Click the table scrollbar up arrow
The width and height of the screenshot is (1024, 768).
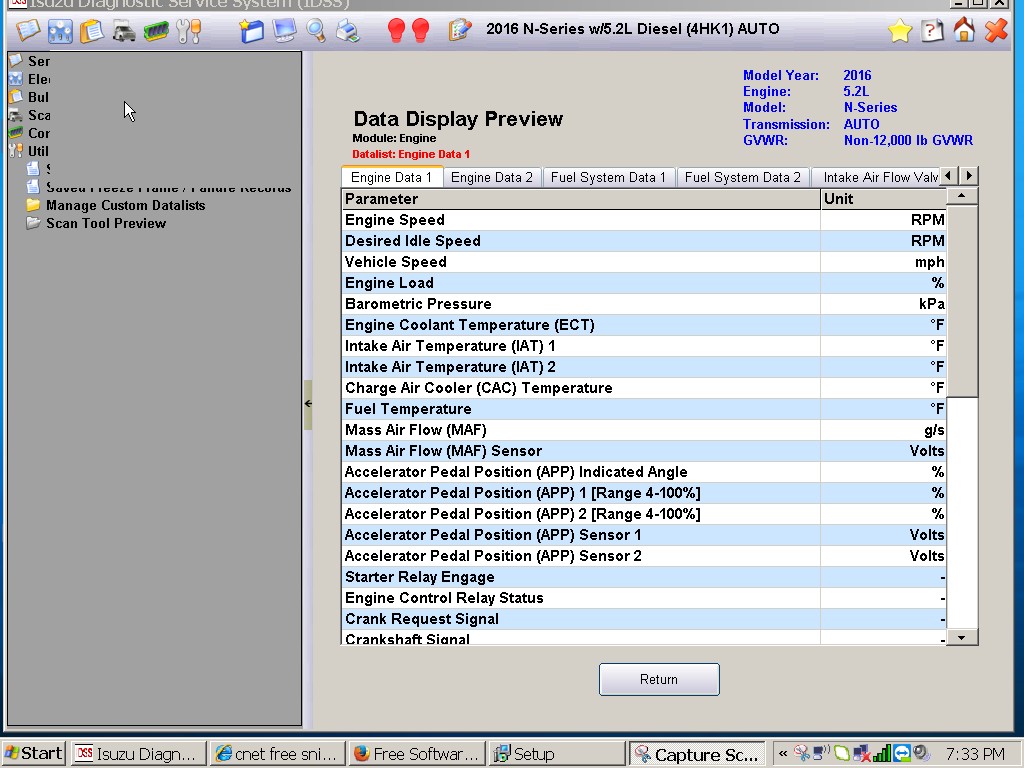(x=961, y=196)
